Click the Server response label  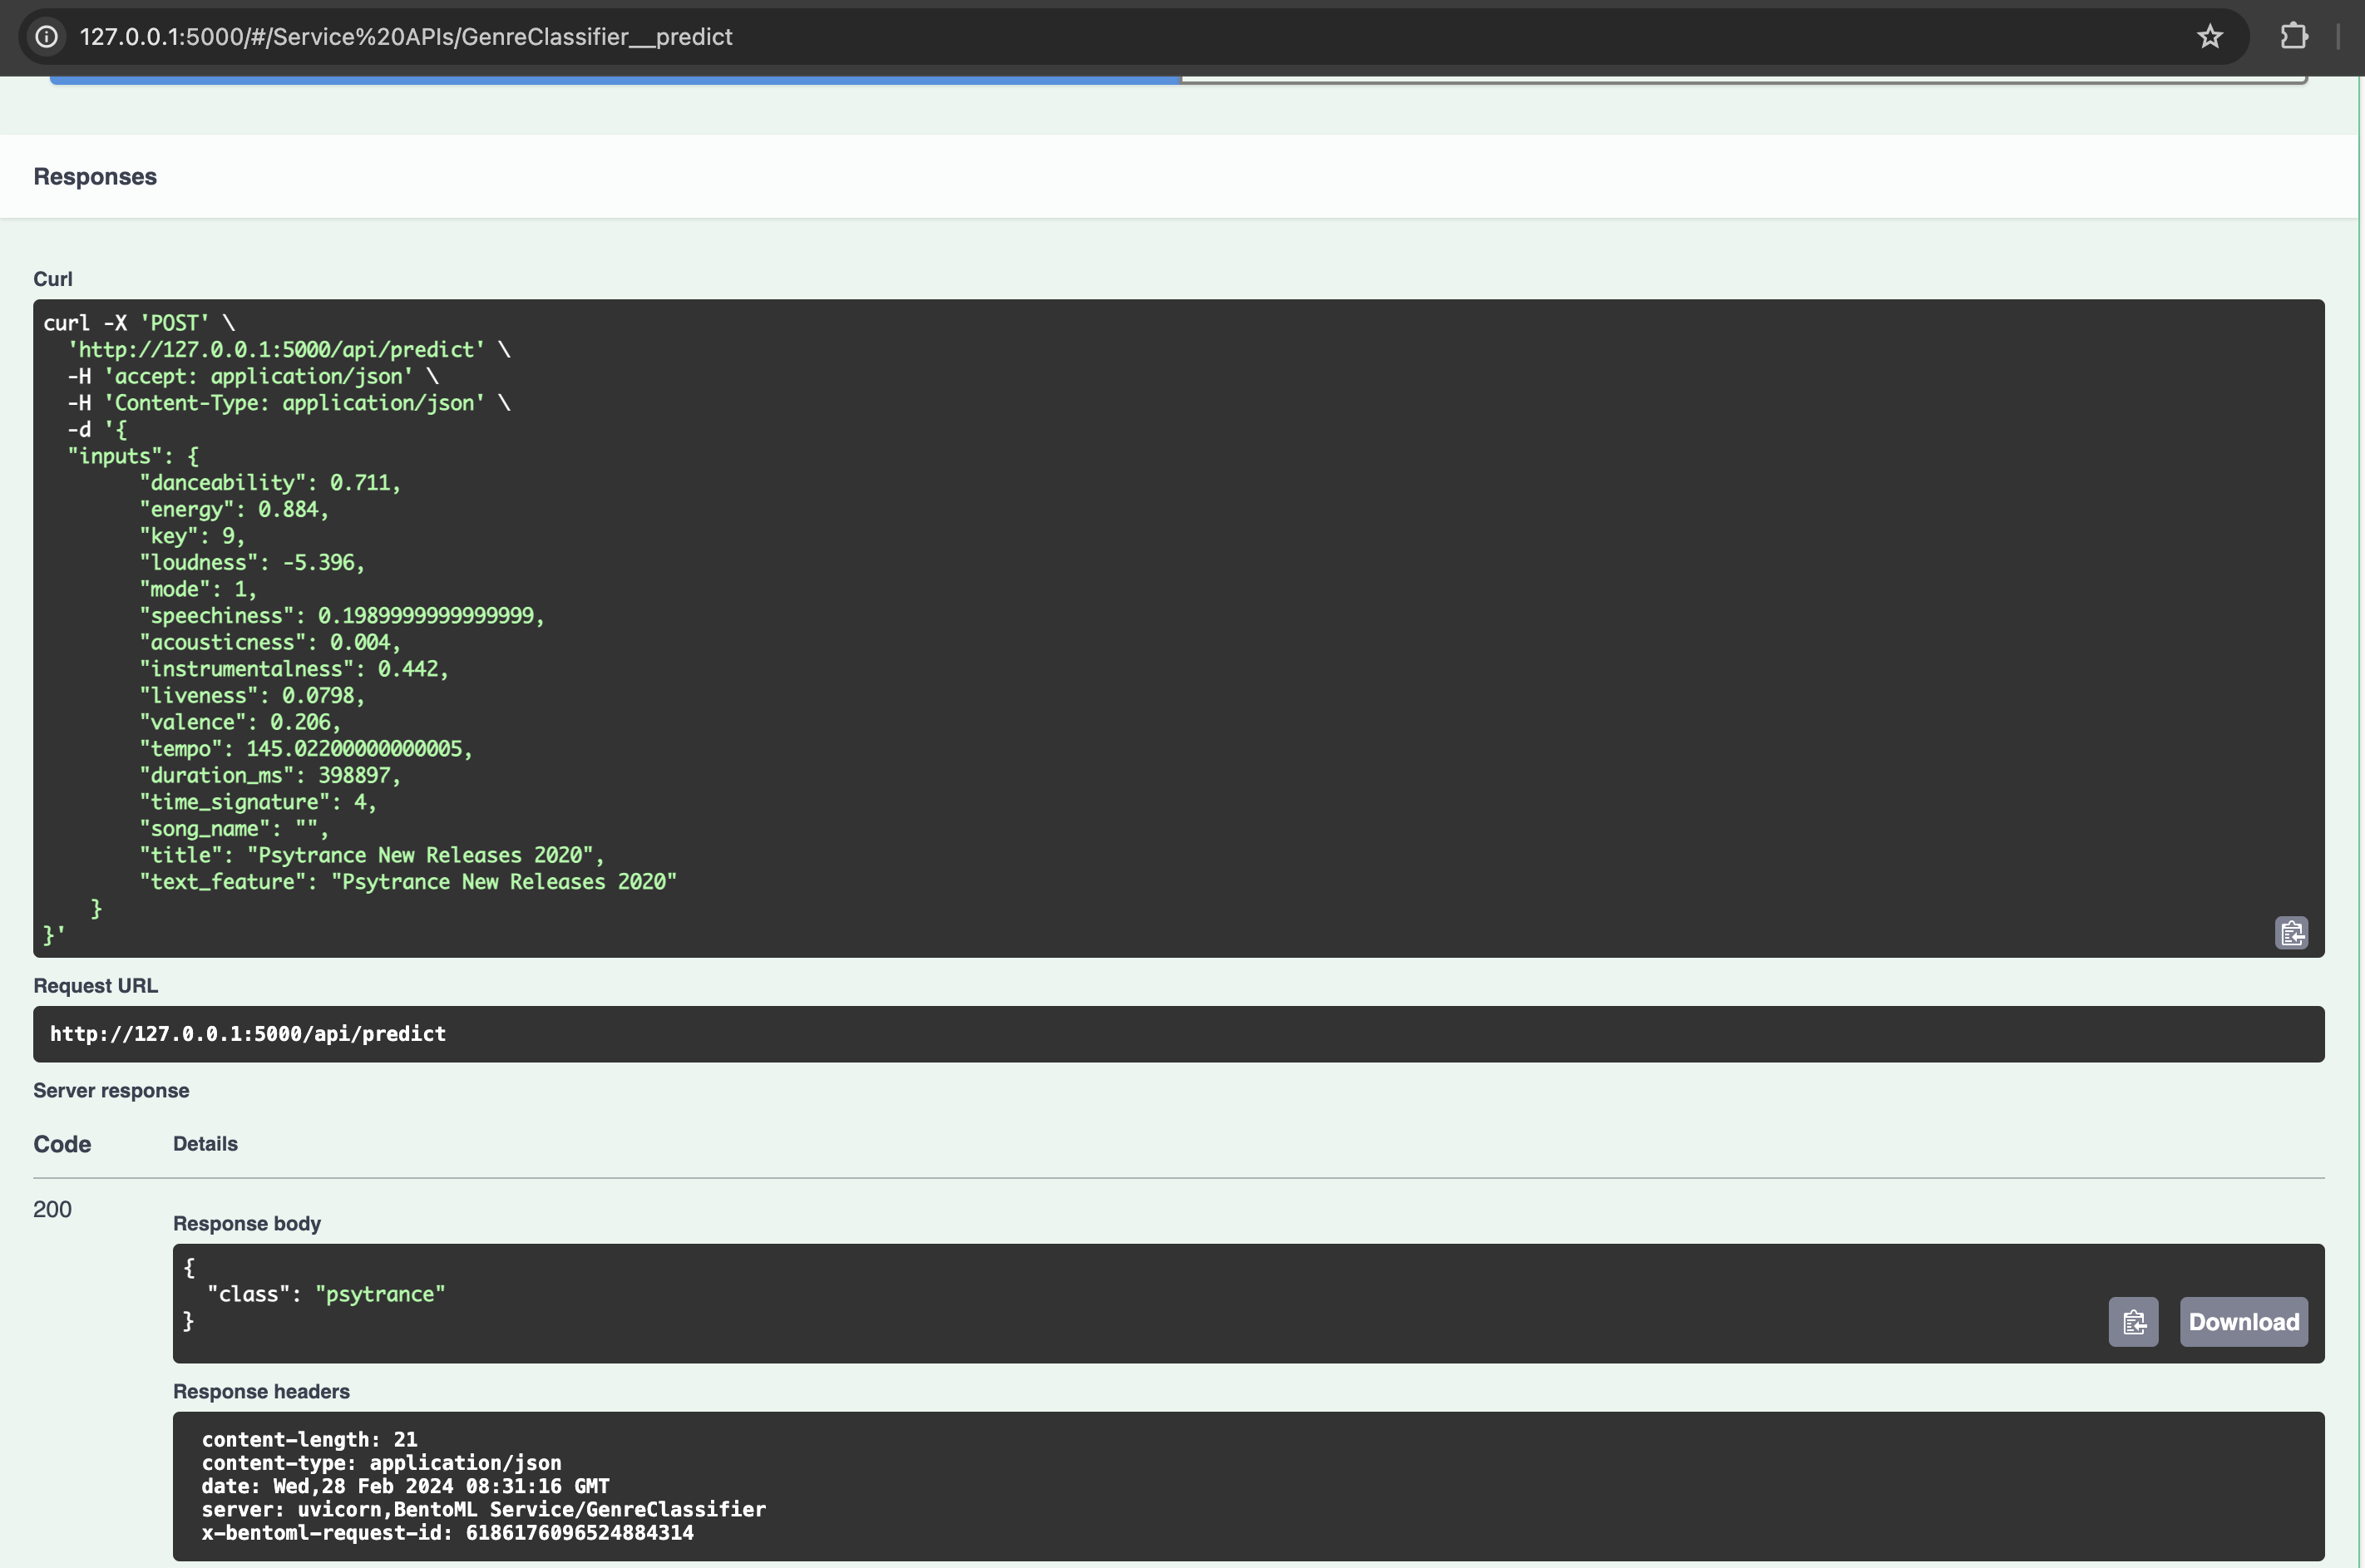tap(111, 1091)
